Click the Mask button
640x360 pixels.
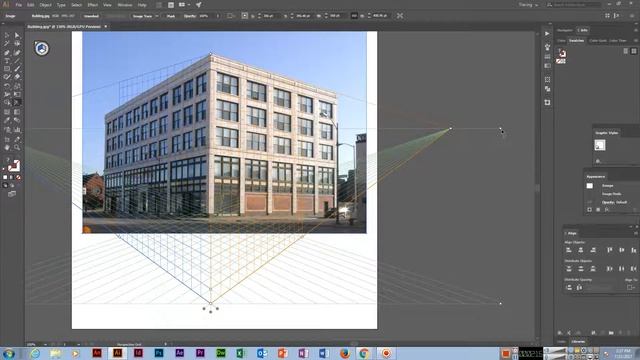click(x=171, y=16)
